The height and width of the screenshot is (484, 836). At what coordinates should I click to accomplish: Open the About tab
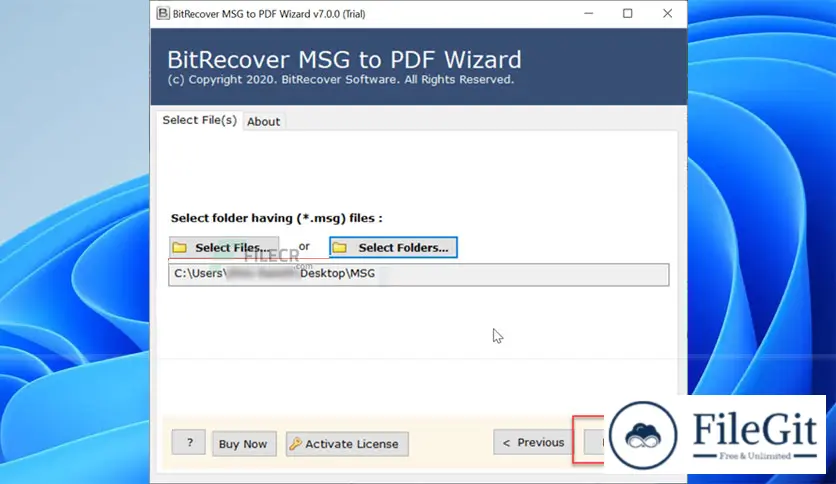point(263,122)
